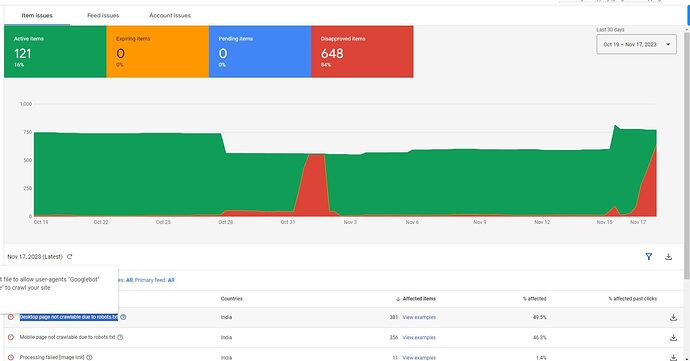Click the % affected past clicks header
The height and width of the screenshot is (361, 690).
pyautogui.click(x=633, y=298)
